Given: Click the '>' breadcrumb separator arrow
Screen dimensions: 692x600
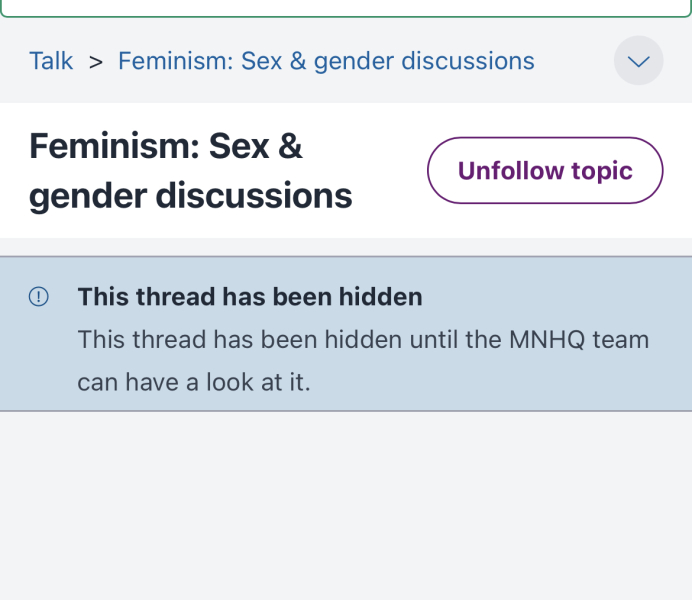Looking at the screenshot, I should point(96,61).
